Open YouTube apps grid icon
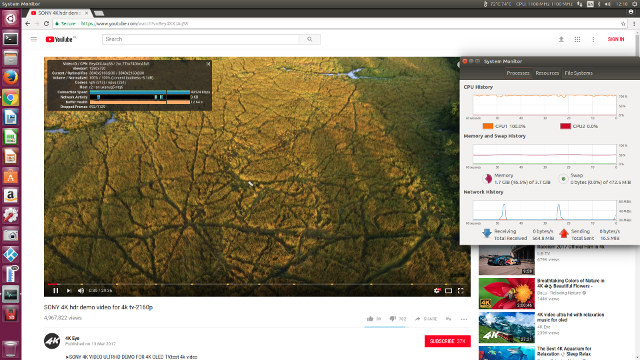Image resolution: width=640 pixels, height=360 pixels. point(577,39)
